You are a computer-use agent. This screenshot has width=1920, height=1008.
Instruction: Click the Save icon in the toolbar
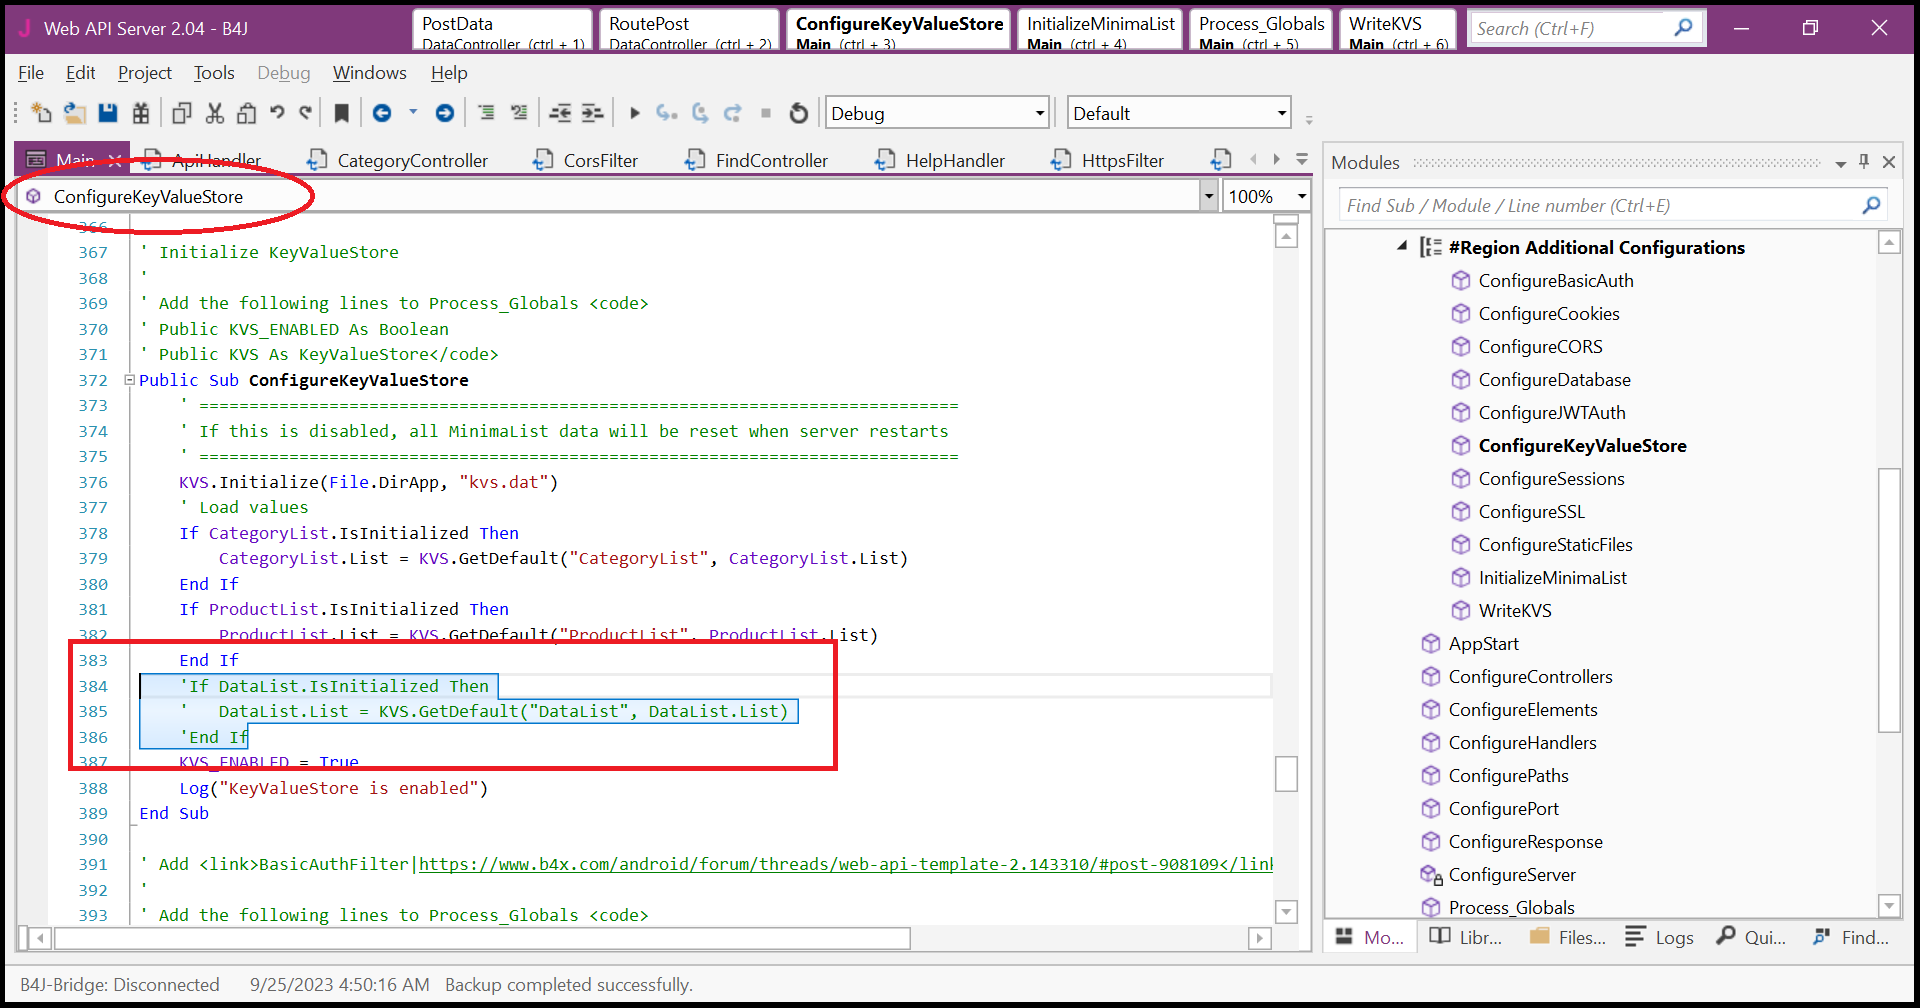pos(108,114)
